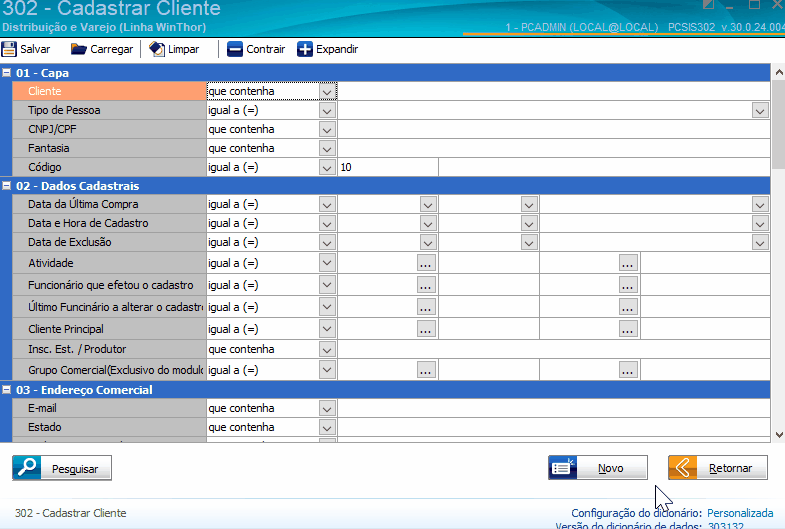The image size is (785, 529).
Task: Click the Salvar toolbar label
Action: 35,49
